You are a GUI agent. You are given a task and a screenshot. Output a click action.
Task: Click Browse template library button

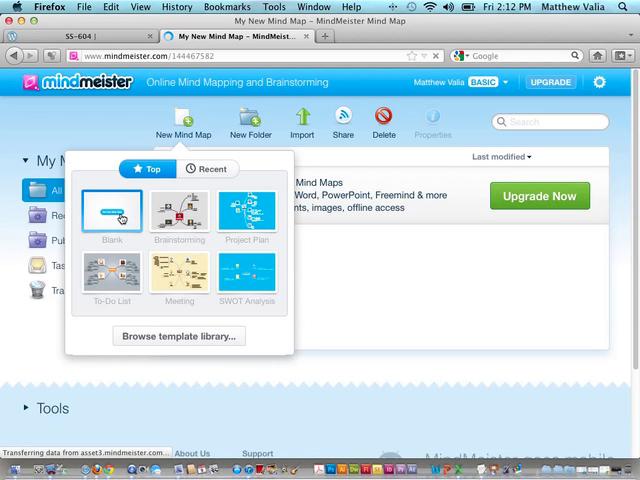179,336
